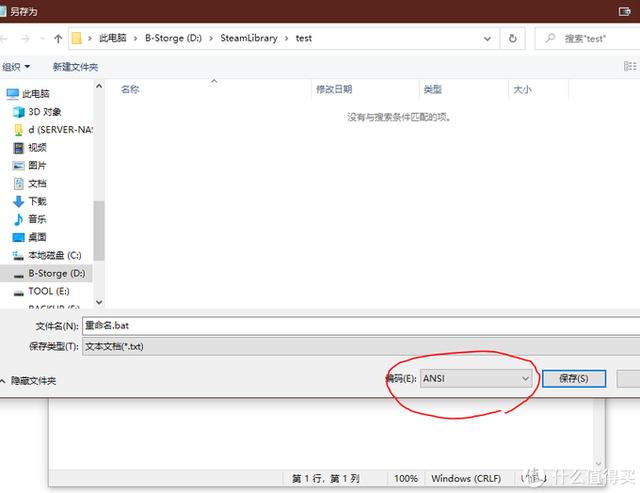Viewport: 640px width, 493px height.
Task: Click the TOOL (E:) drive icon
Action: click(x=18, y=293)
